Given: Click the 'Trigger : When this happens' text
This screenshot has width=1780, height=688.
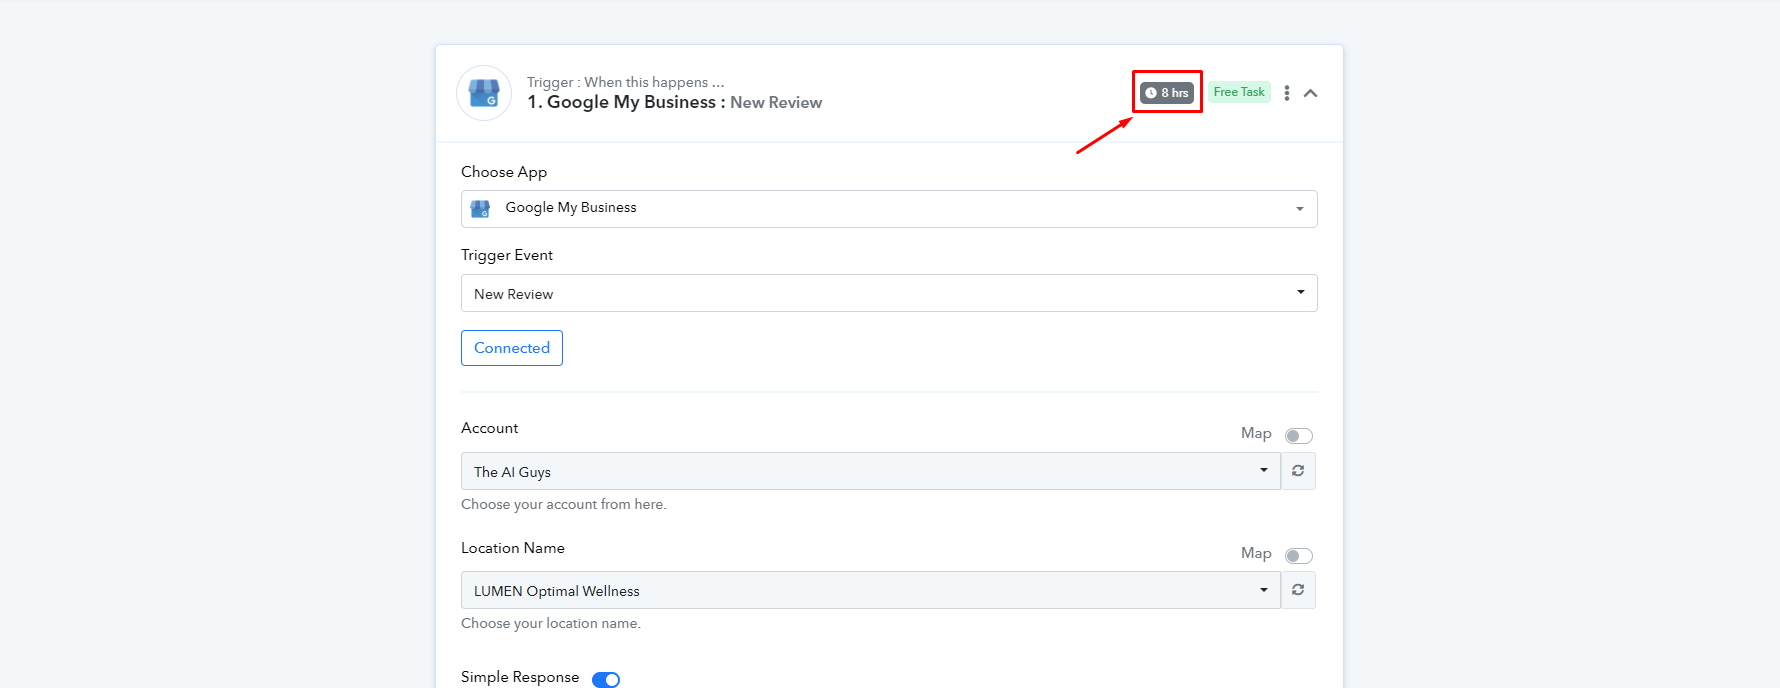Looking at the screenshot, I should [626, 82].
